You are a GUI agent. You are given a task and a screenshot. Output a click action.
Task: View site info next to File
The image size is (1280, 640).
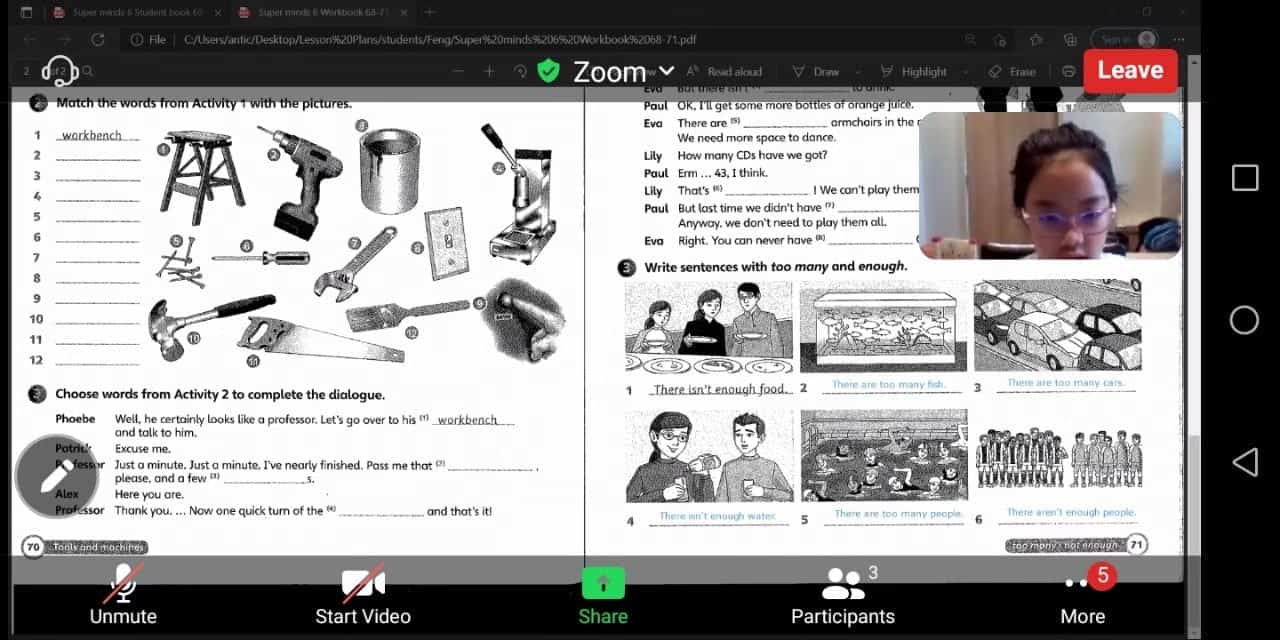click(137, 39)
